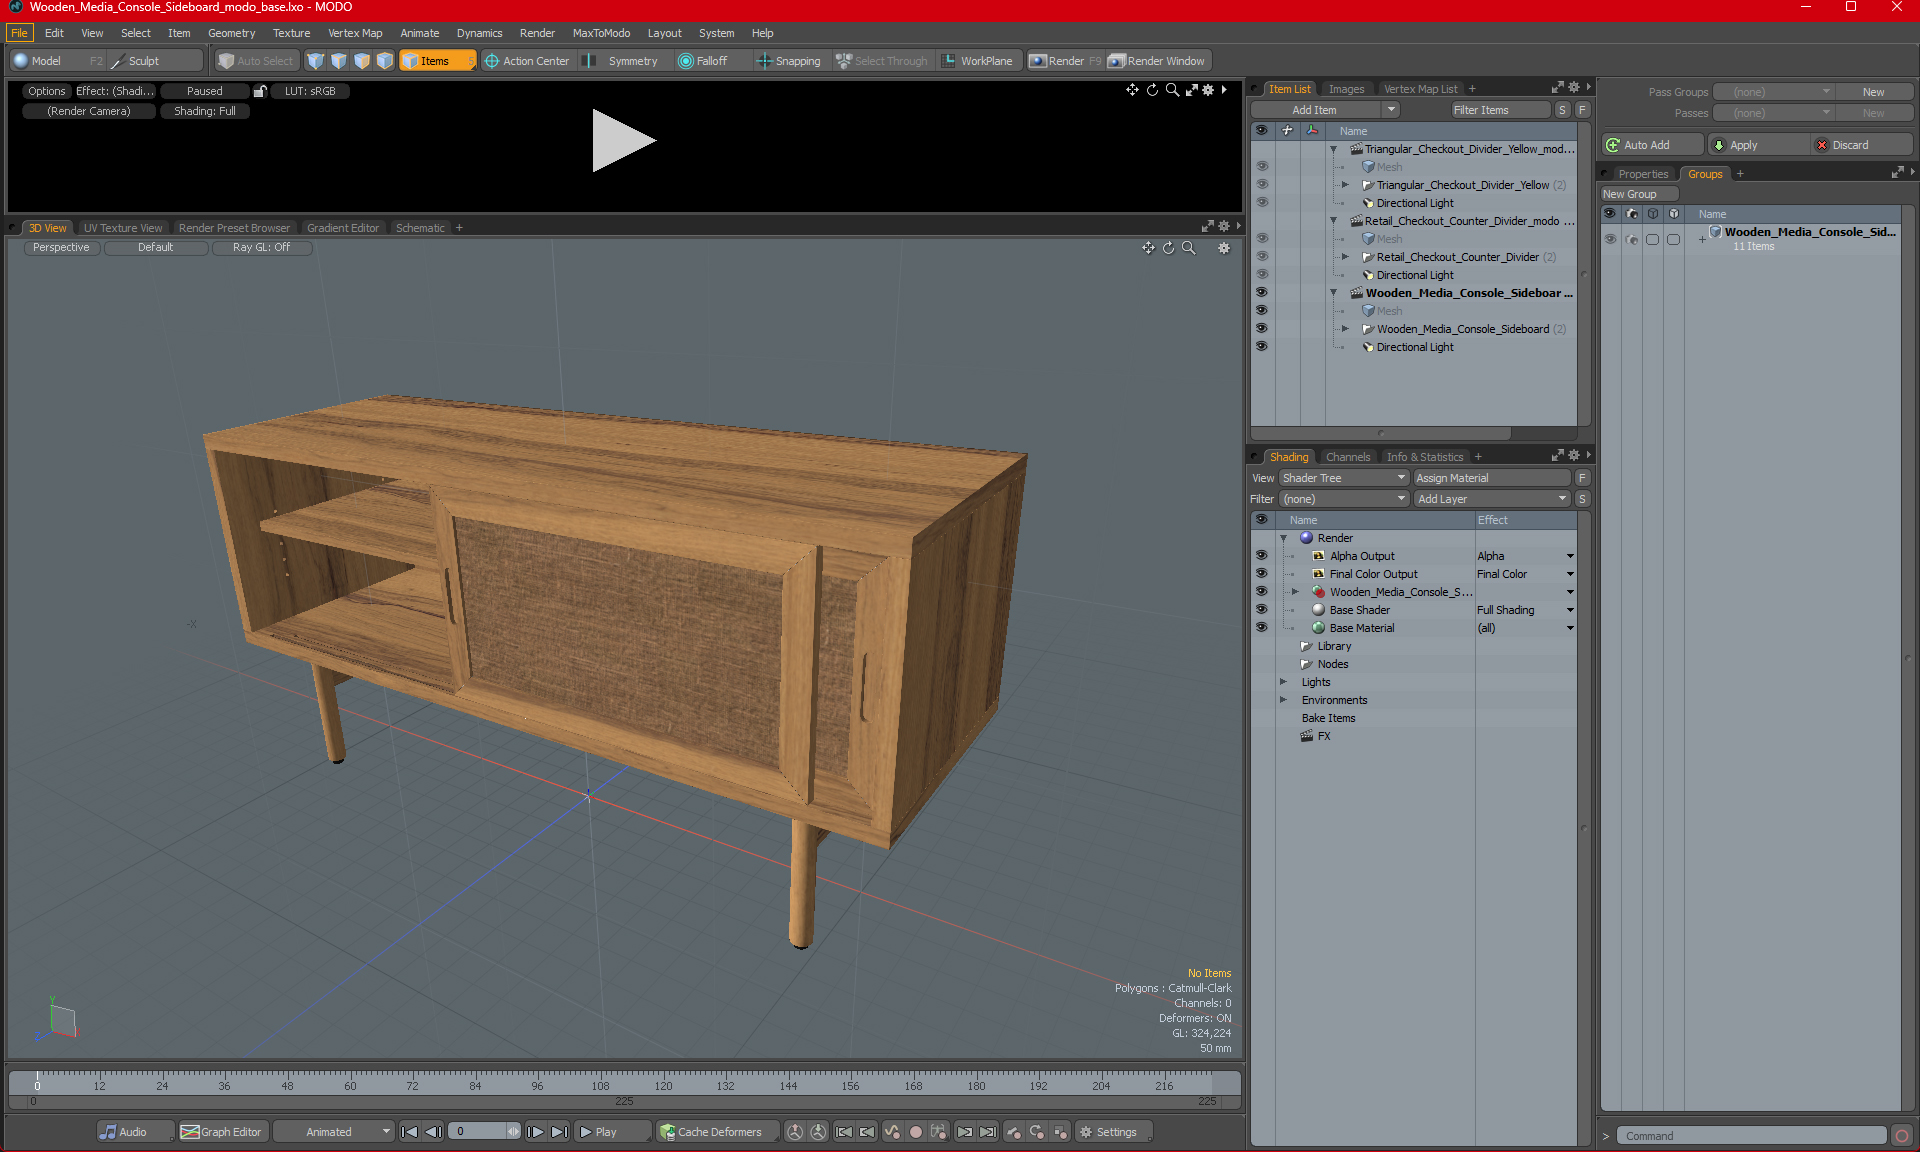Hide the Wooden_Media_Console_Sideboard scene item
Viewport: 1920px width, 1152px height.
[1261, 293]
